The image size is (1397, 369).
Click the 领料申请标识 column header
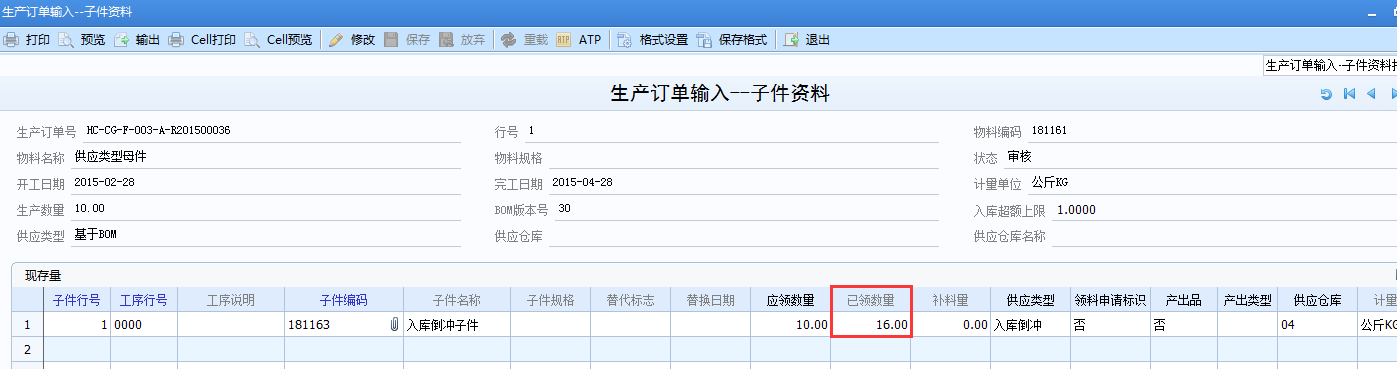click(1110, 300)
